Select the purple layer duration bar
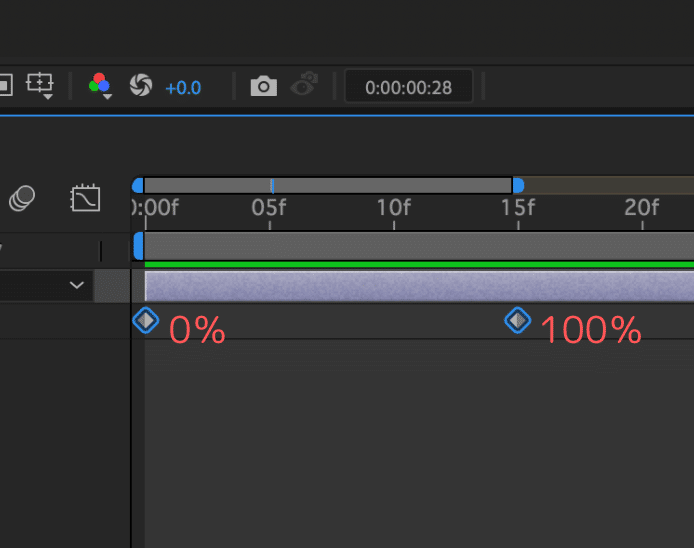Viewport: 694px width, 548px height. [420, 286]
